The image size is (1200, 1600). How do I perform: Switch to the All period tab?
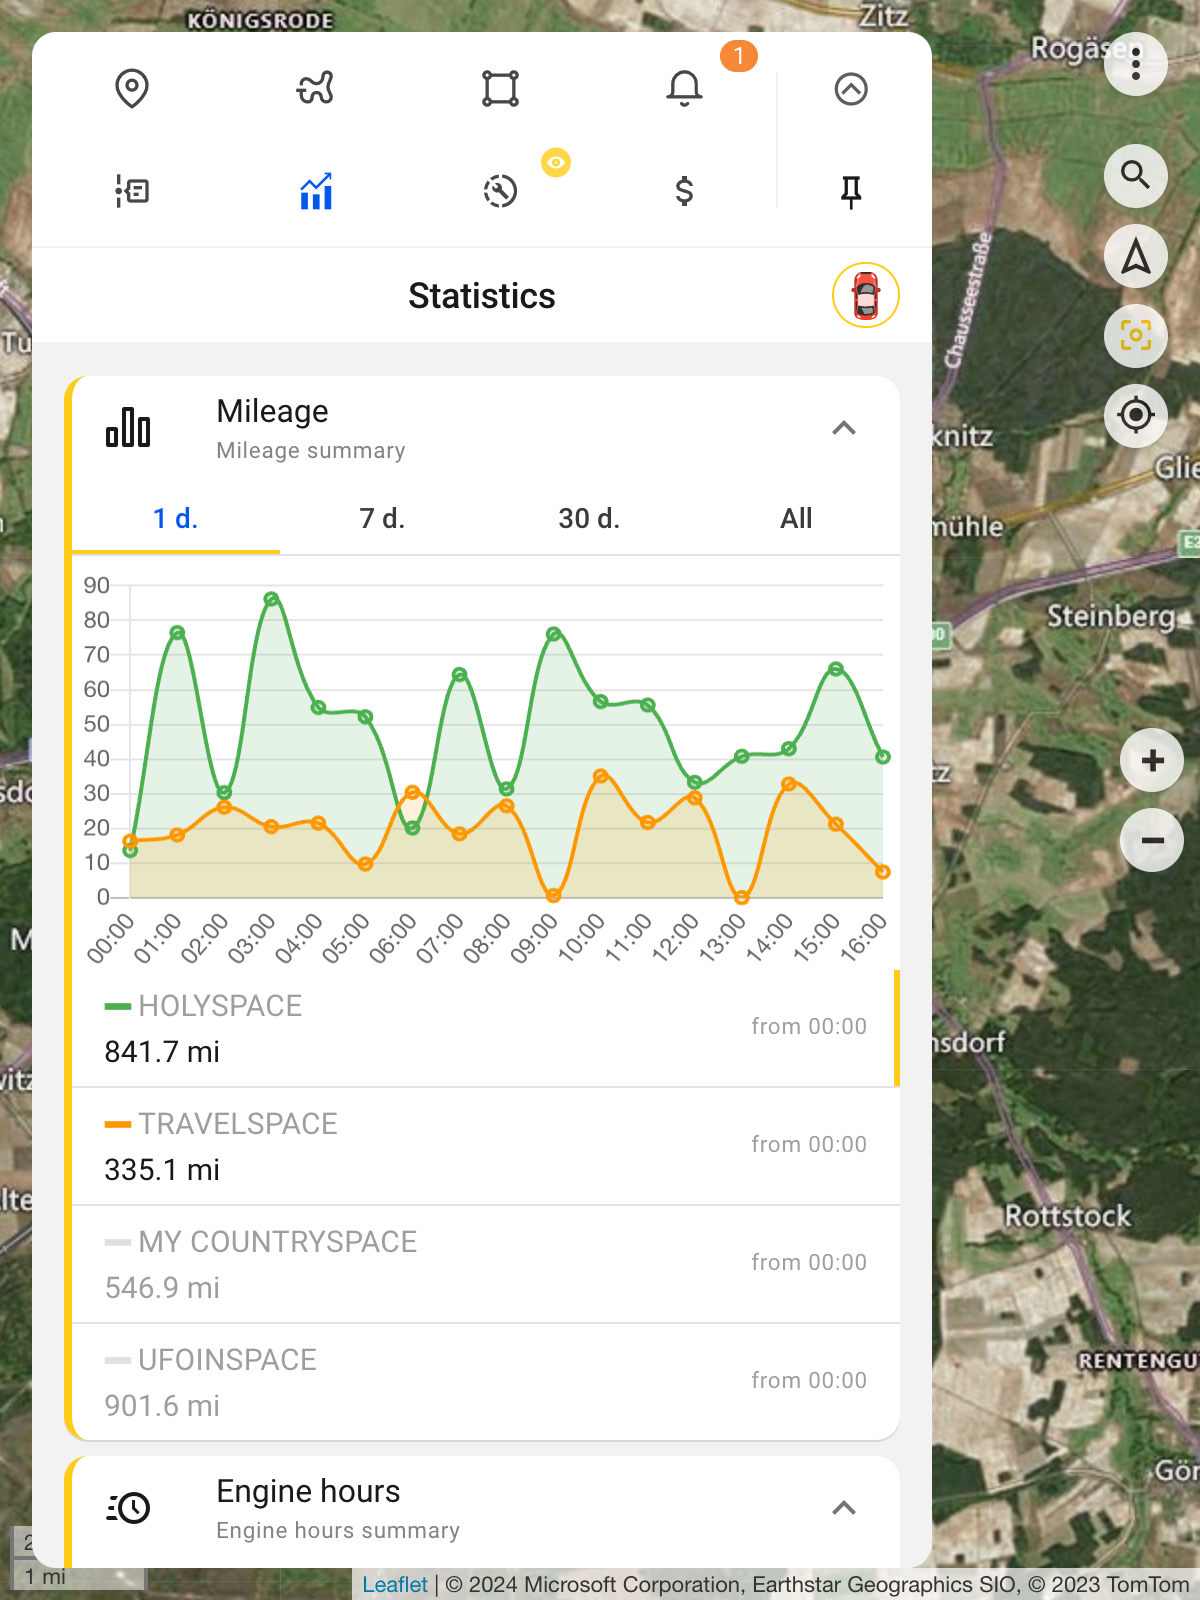(797, 519)
